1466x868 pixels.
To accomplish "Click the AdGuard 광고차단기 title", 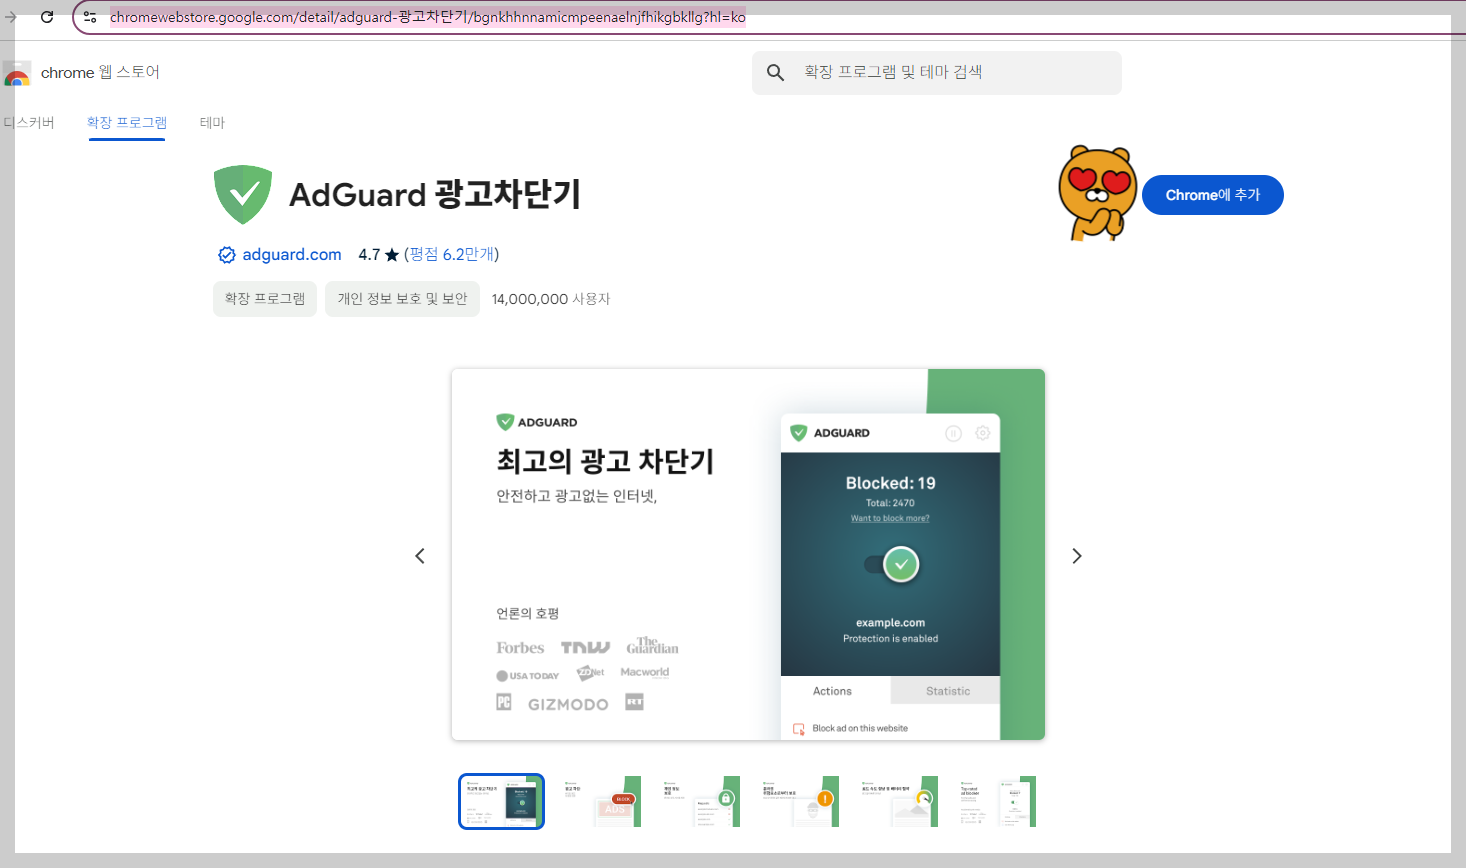I will click(x=435, y=194).
